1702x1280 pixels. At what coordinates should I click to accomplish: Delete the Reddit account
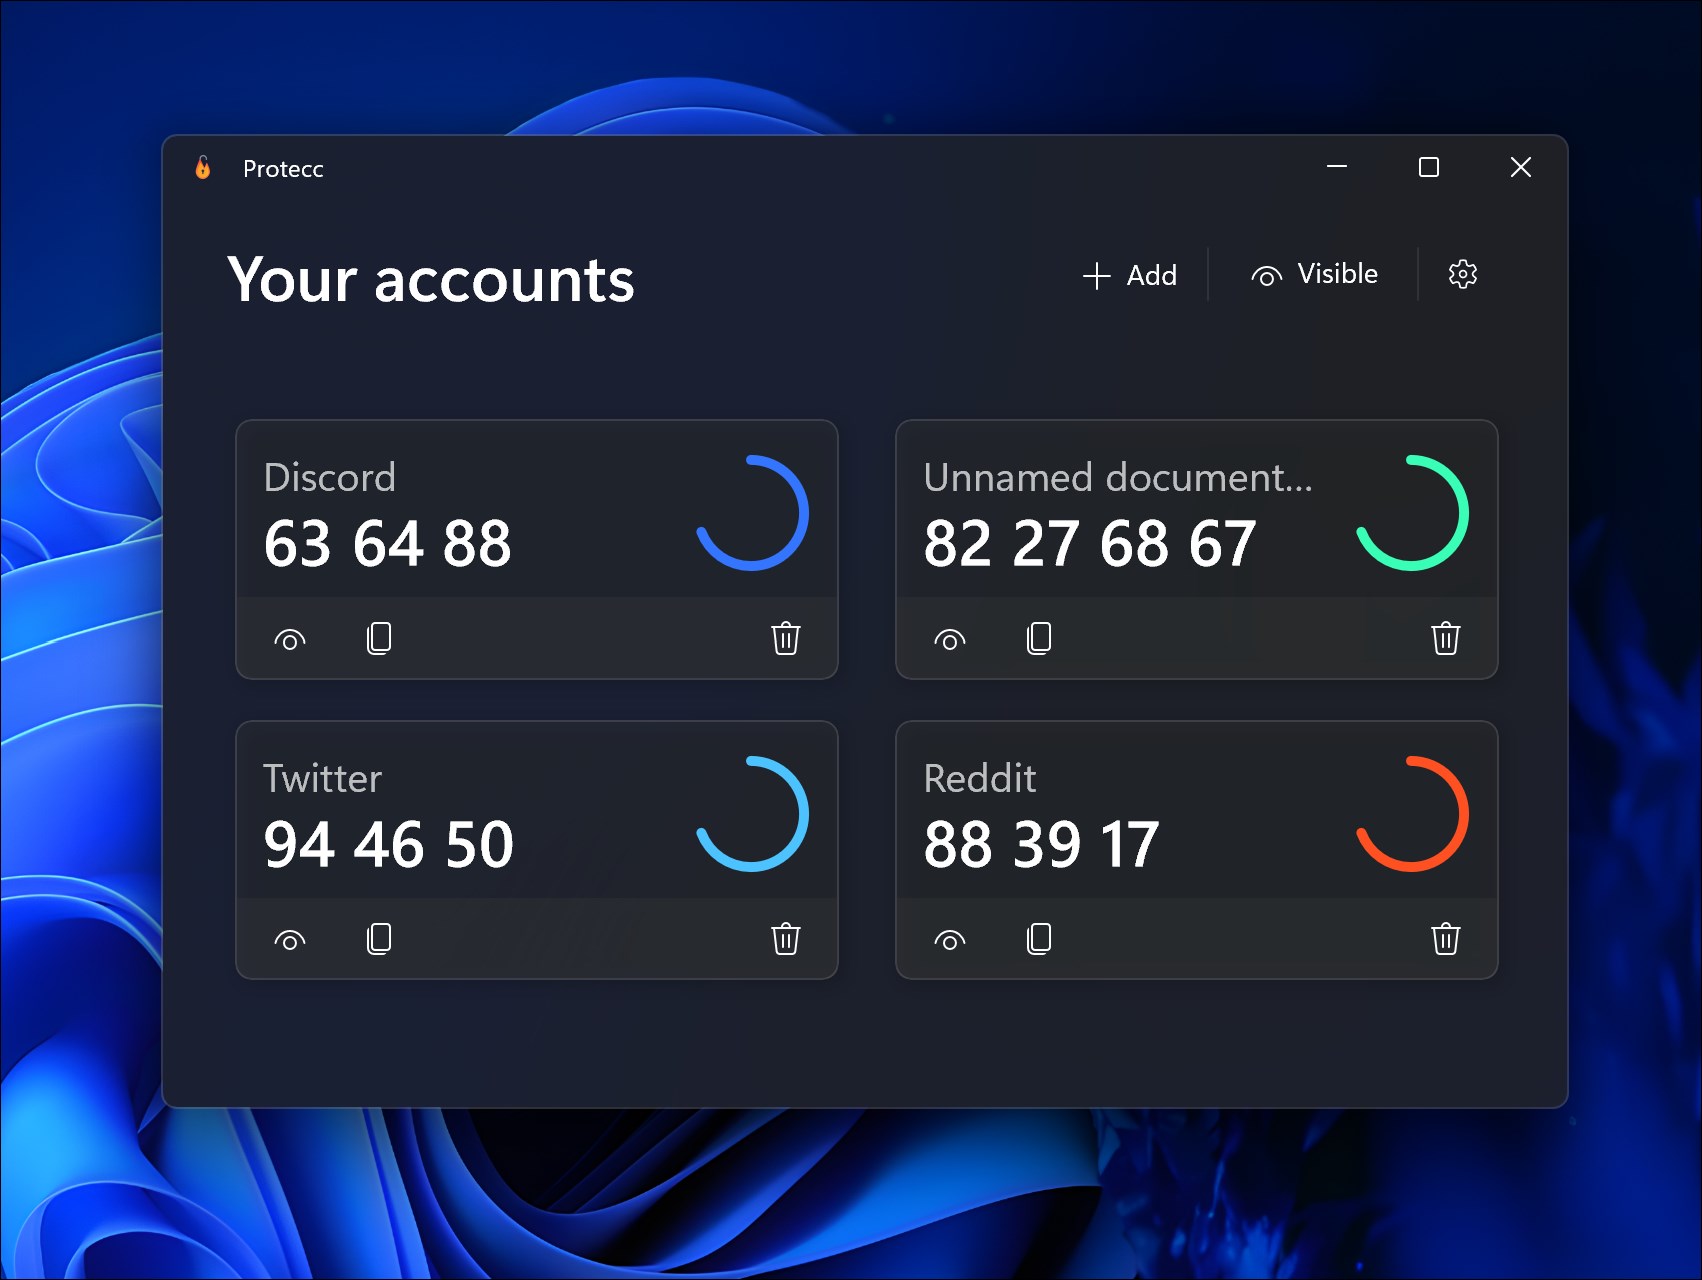coord(1446,938)
